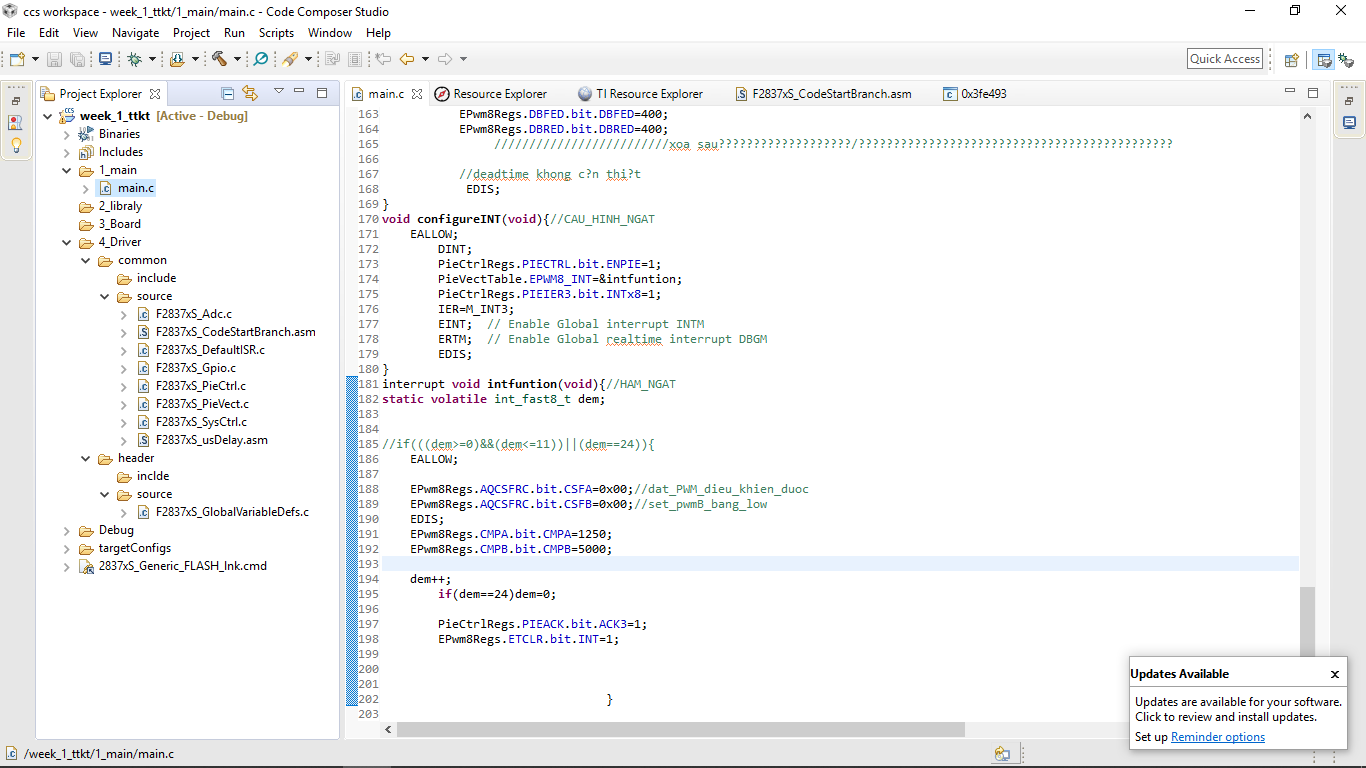Click restore icon in right trim bar

[x=1350, y=101]
